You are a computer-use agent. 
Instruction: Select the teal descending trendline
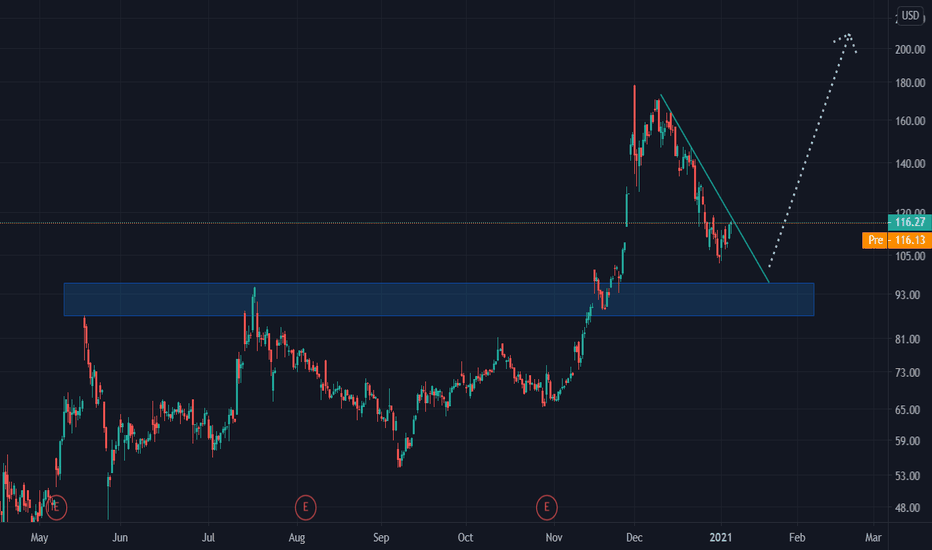coord(714,188)
